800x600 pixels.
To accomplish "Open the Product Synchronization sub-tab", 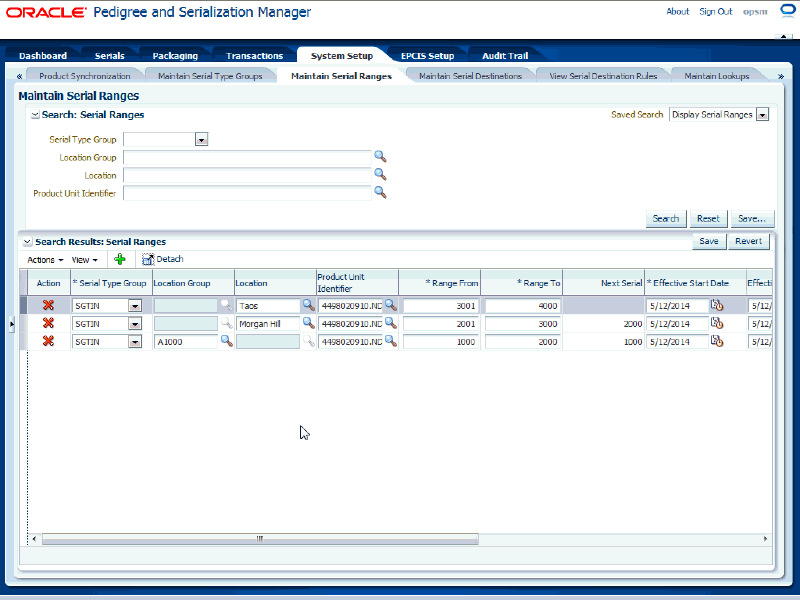I will point(85,76).
